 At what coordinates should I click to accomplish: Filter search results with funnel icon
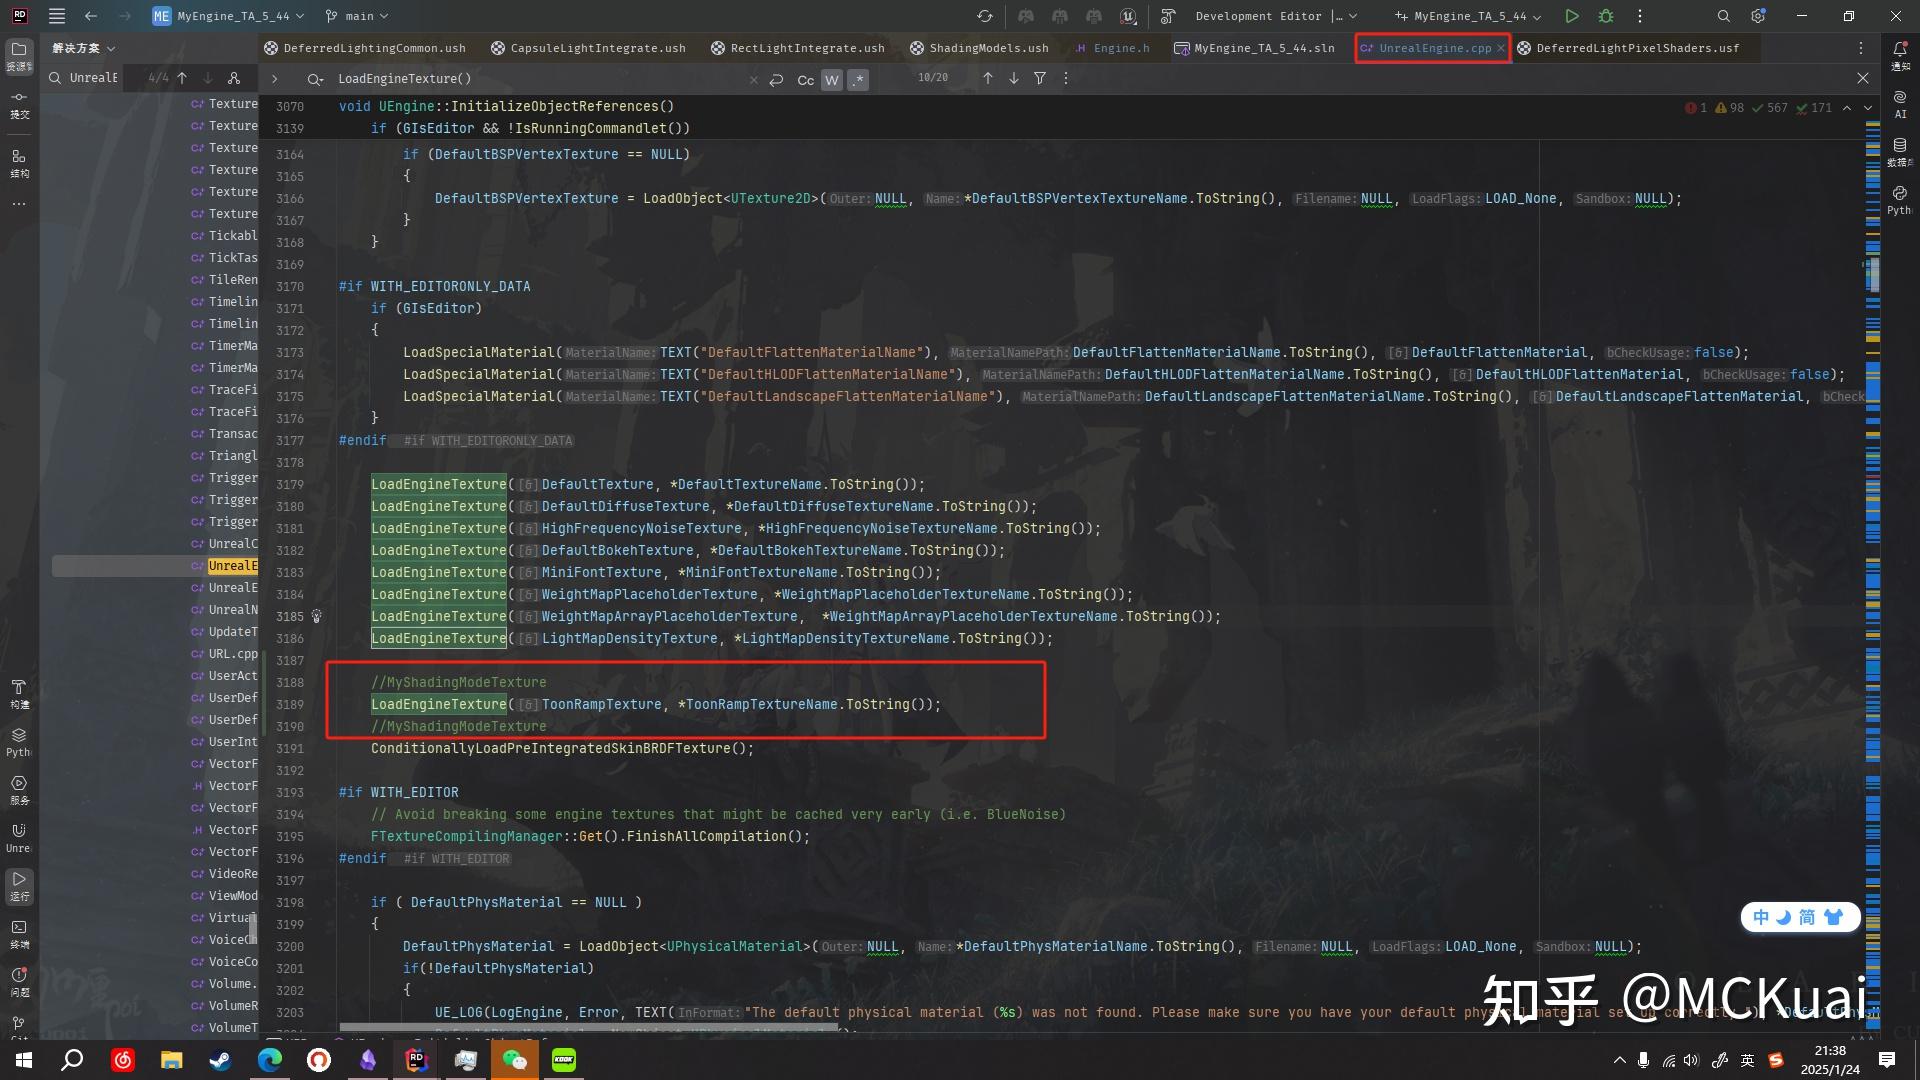1040,78
